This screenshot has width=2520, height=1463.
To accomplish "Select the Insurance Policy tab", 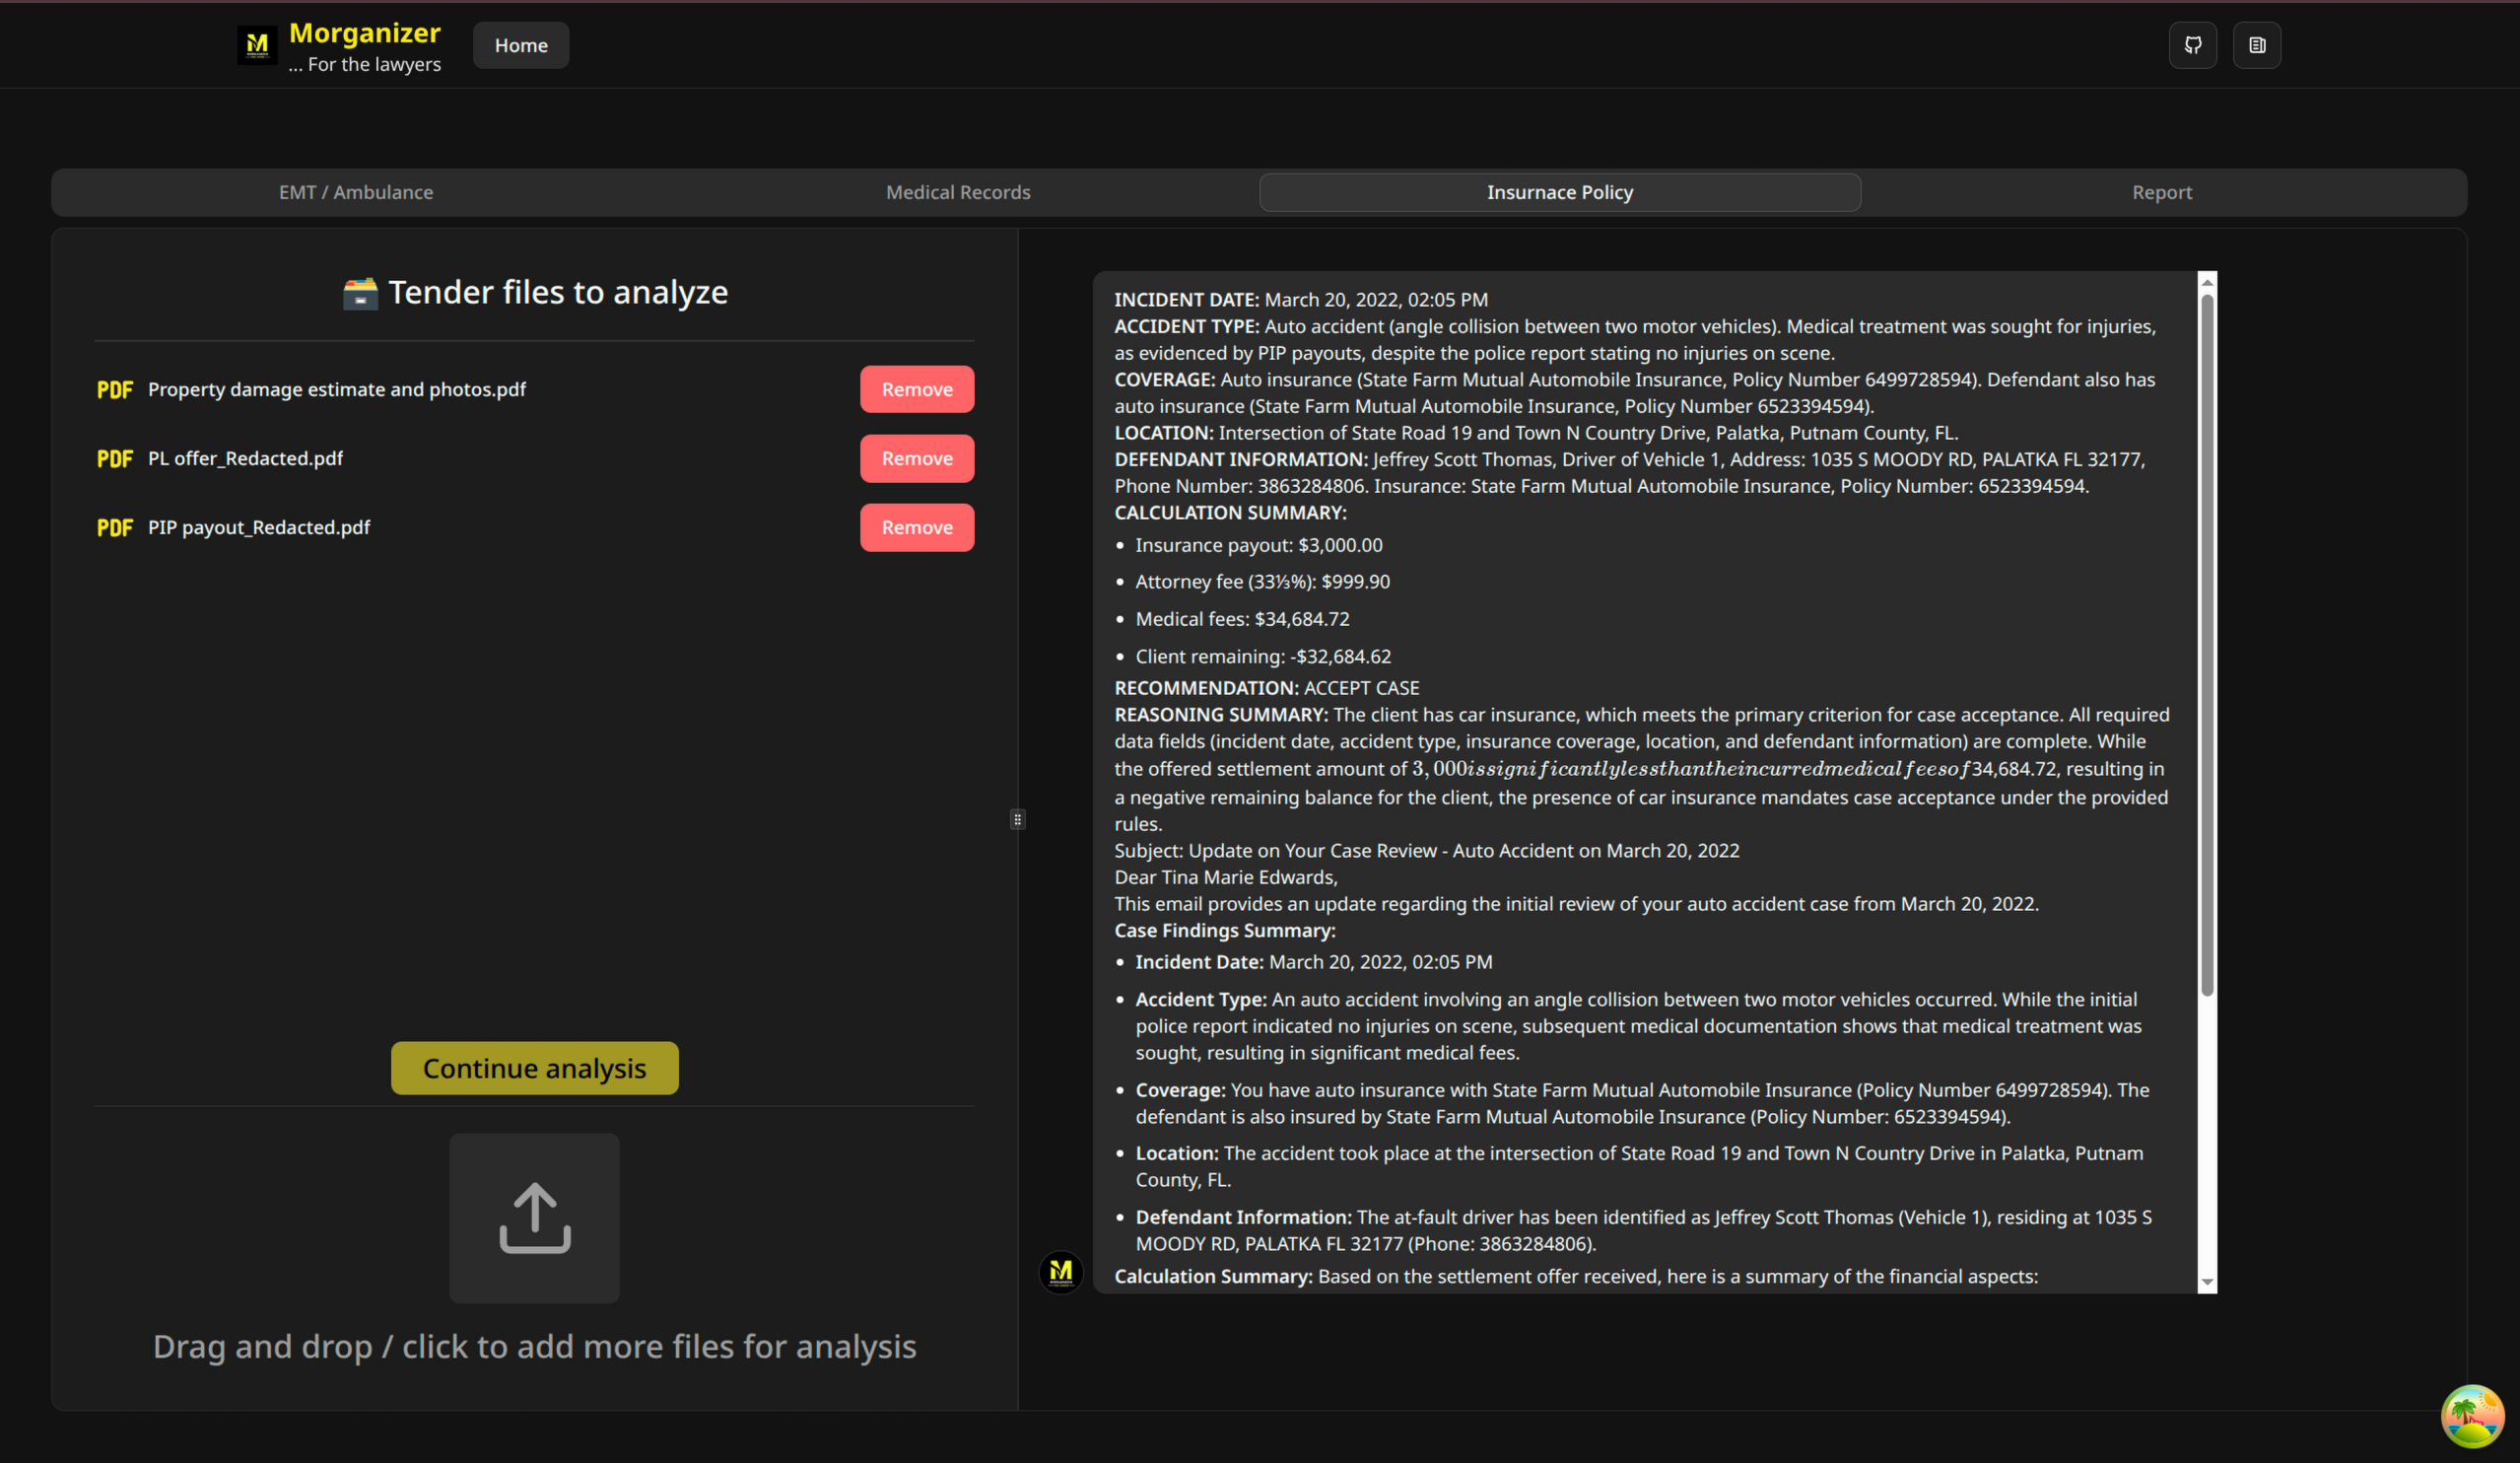I will (1559, 192).
